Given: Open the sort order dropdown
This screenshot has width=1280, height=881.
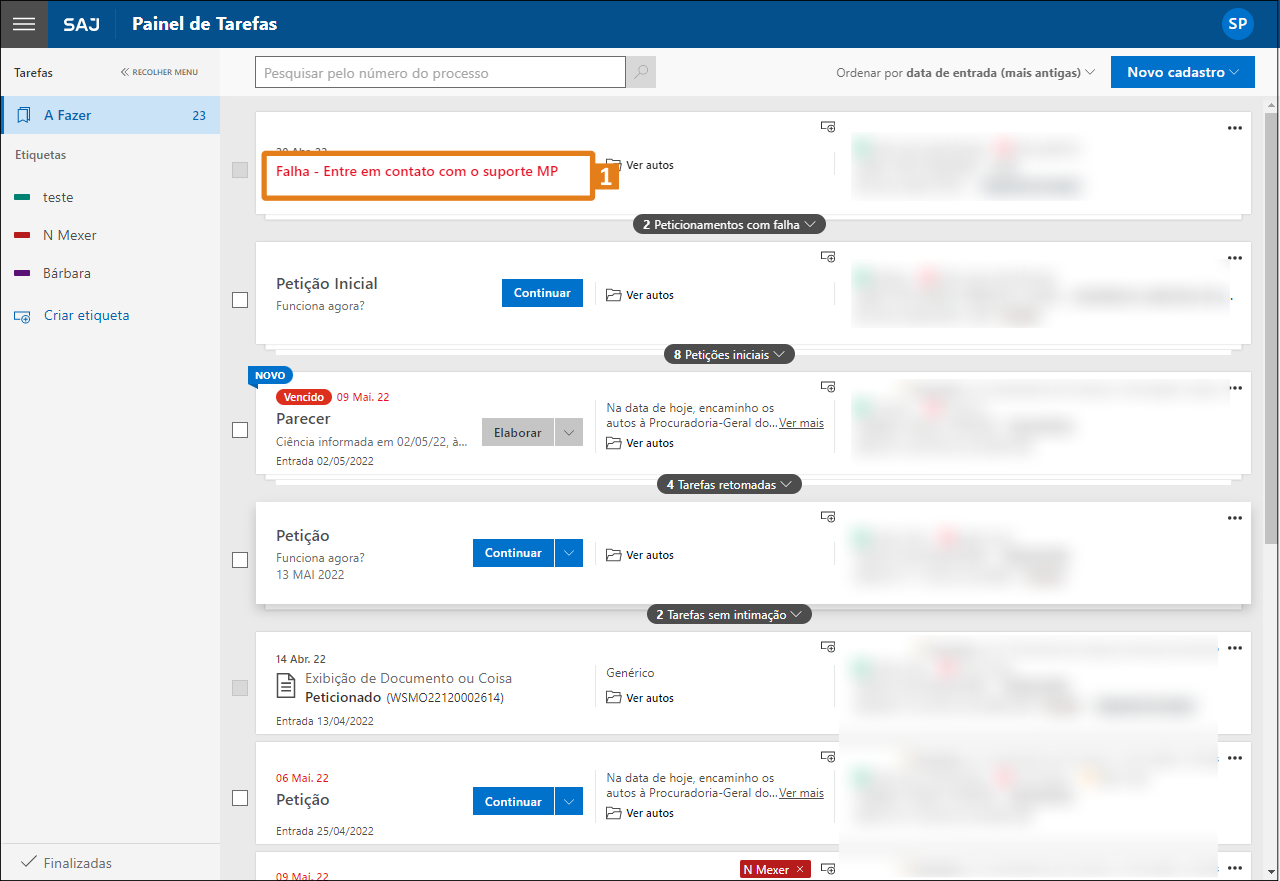Looking at the screenshot, I should pos(966,73).
